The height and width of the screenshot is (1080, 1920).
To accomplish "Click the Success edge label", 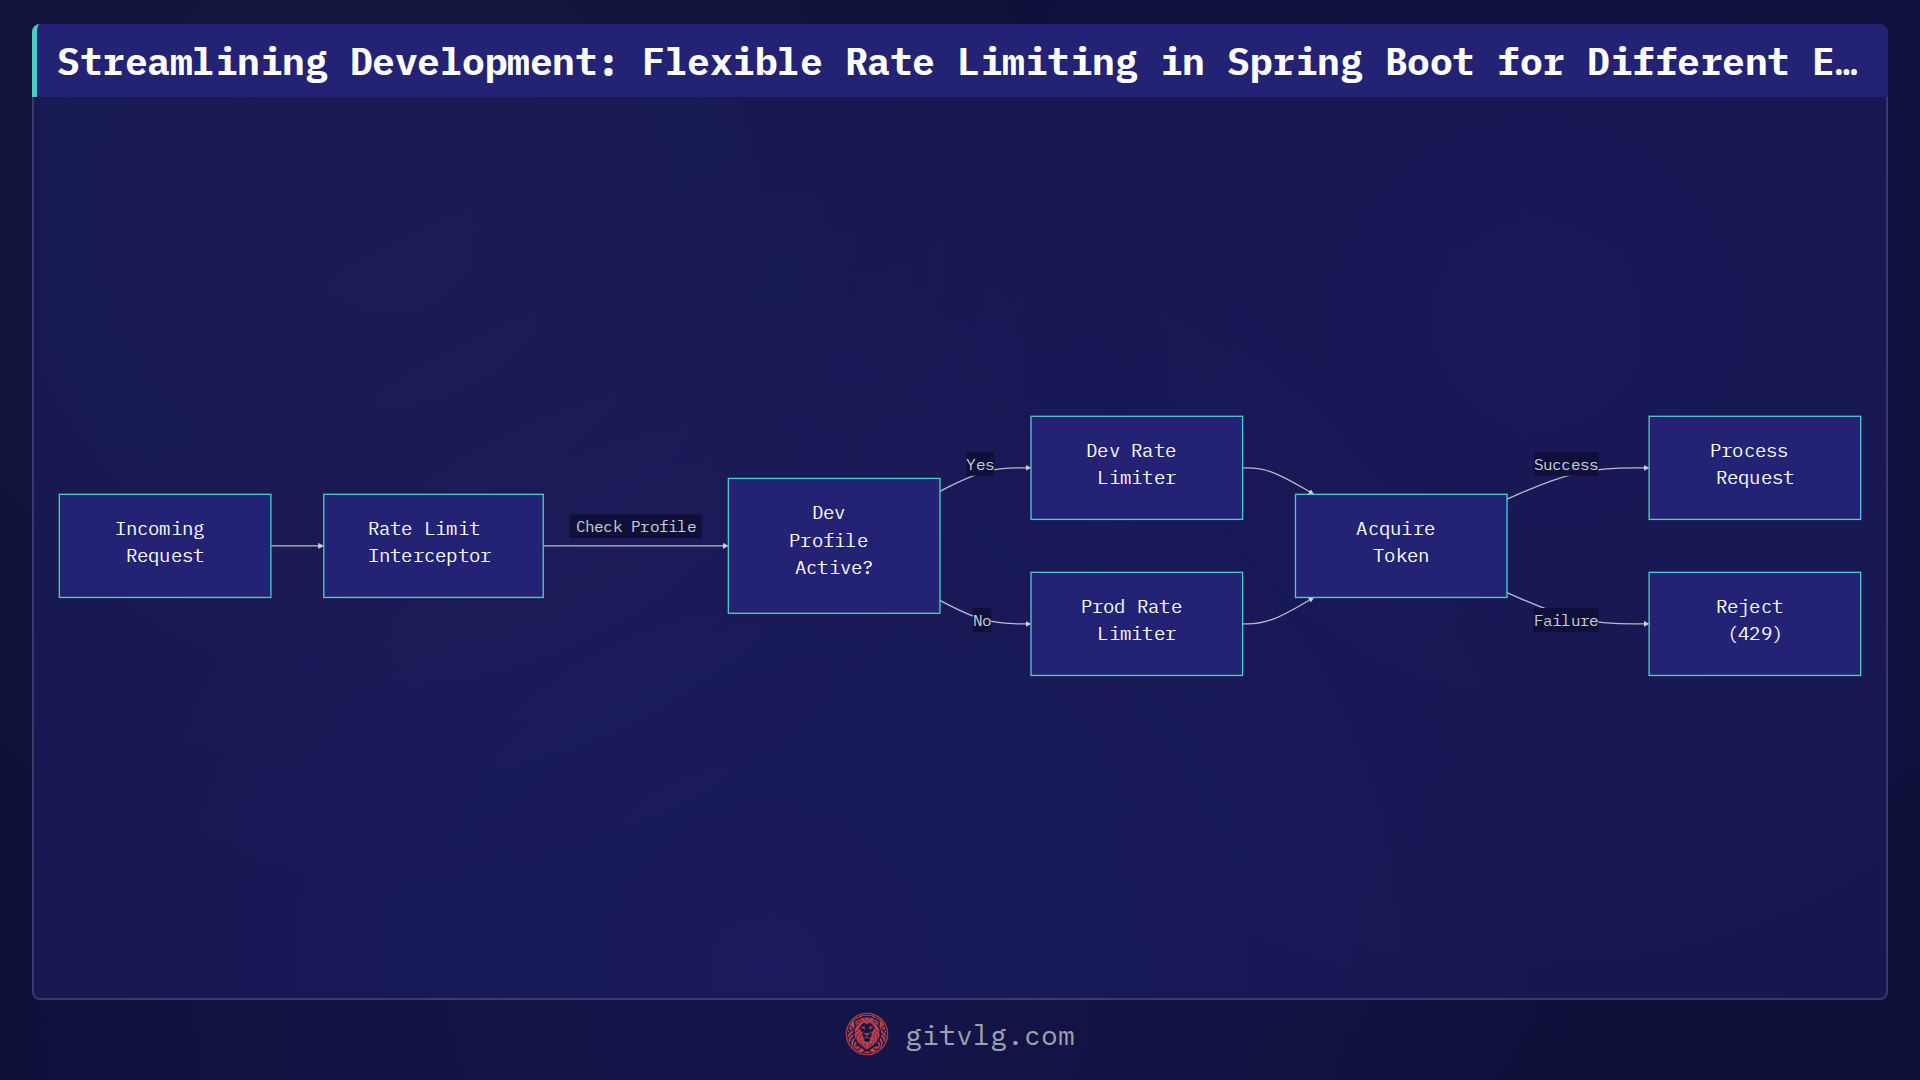I will pos(1566,464).
